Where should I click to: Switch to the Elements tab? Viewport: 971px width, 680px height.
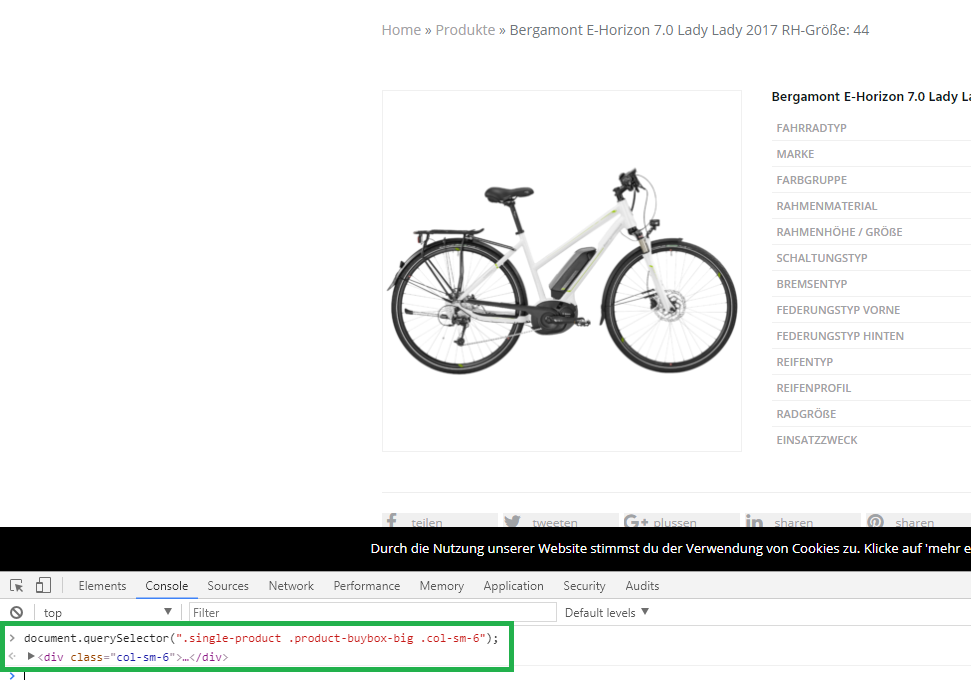102,586
